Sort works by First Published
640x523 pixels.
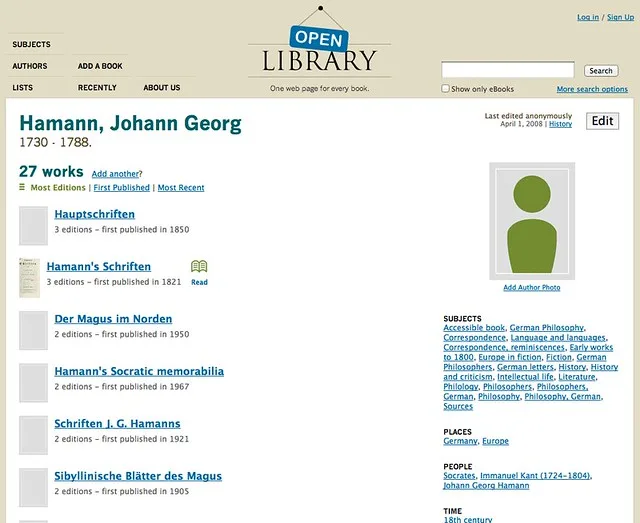(122, 188)
